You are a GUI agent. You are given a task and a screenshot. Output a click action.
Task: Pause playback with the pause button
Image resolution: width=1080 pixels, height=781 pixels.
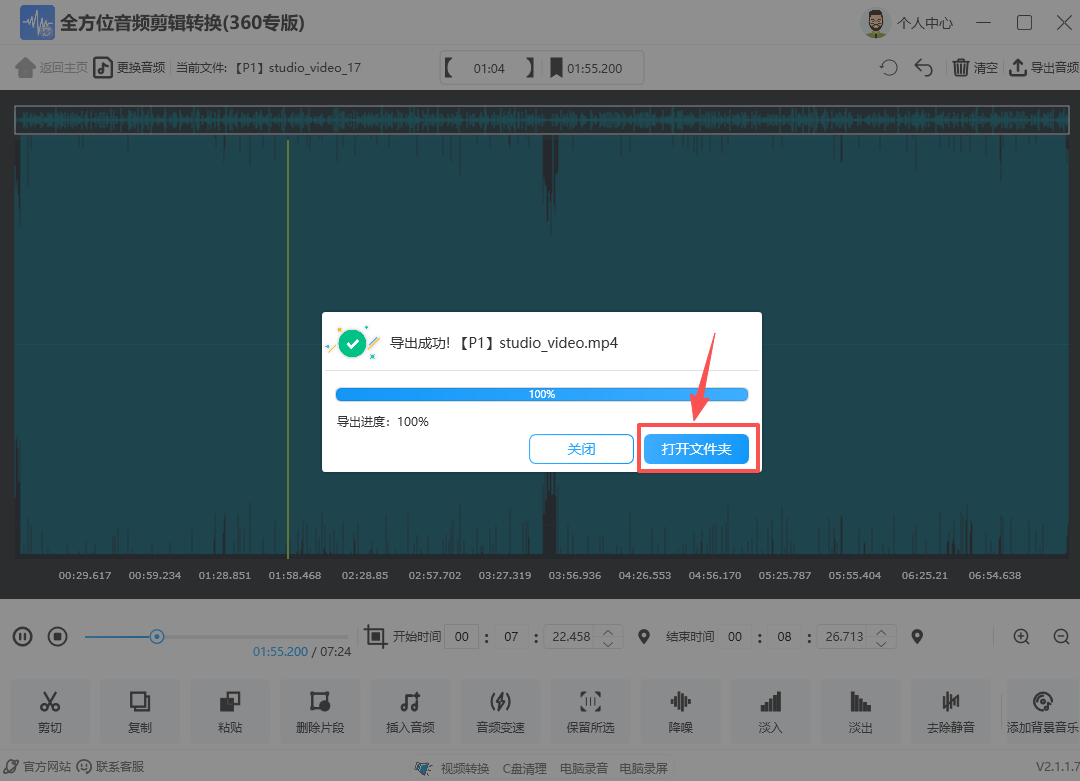point(23,636)
